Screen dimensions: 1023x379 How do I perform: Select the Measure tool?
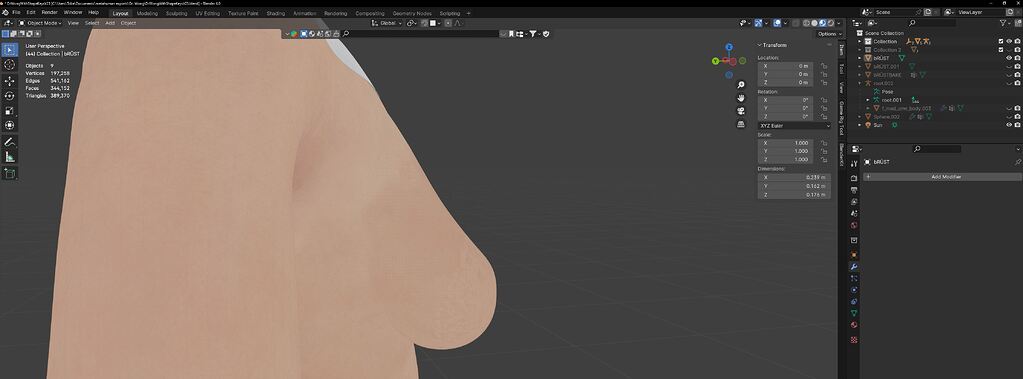click(x=10, y=157)
